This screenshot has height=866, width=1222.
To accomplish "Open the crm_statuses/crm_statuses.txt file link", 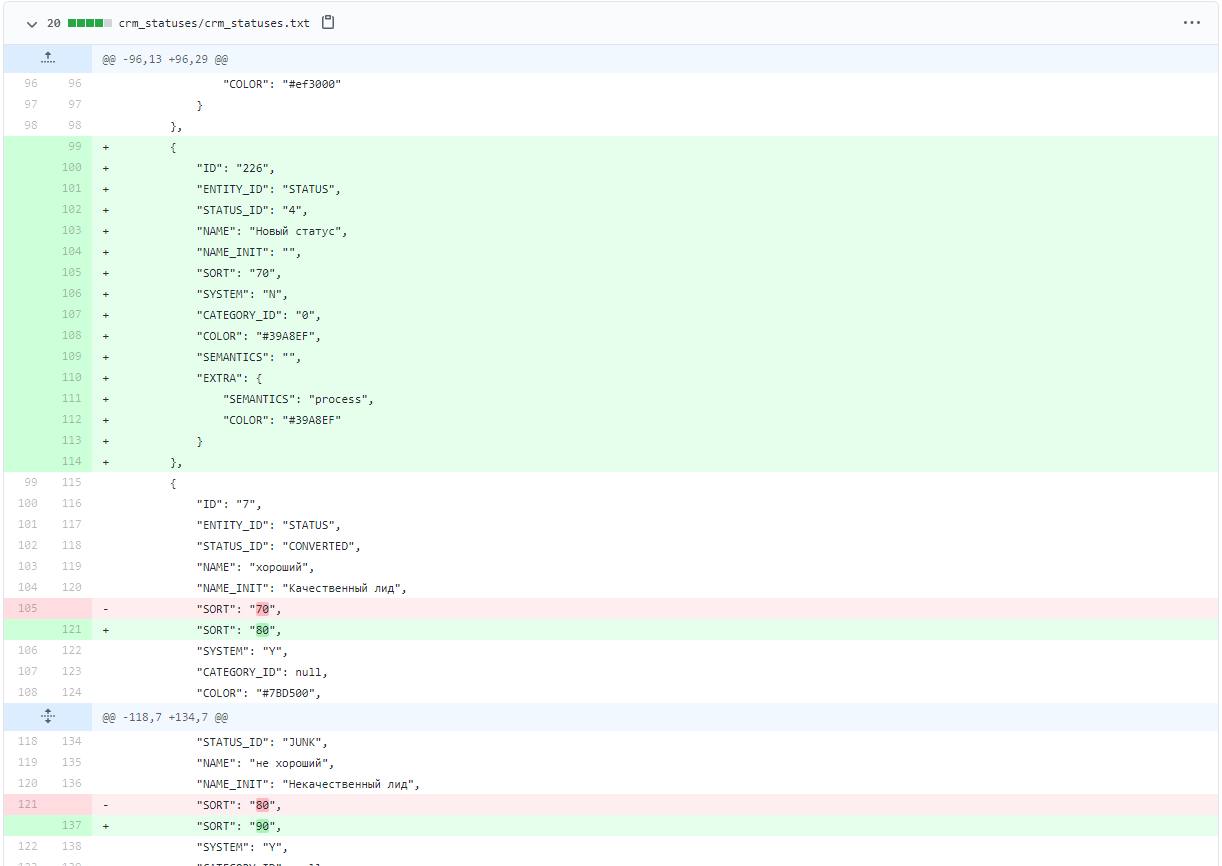I will tap(214, 23).
